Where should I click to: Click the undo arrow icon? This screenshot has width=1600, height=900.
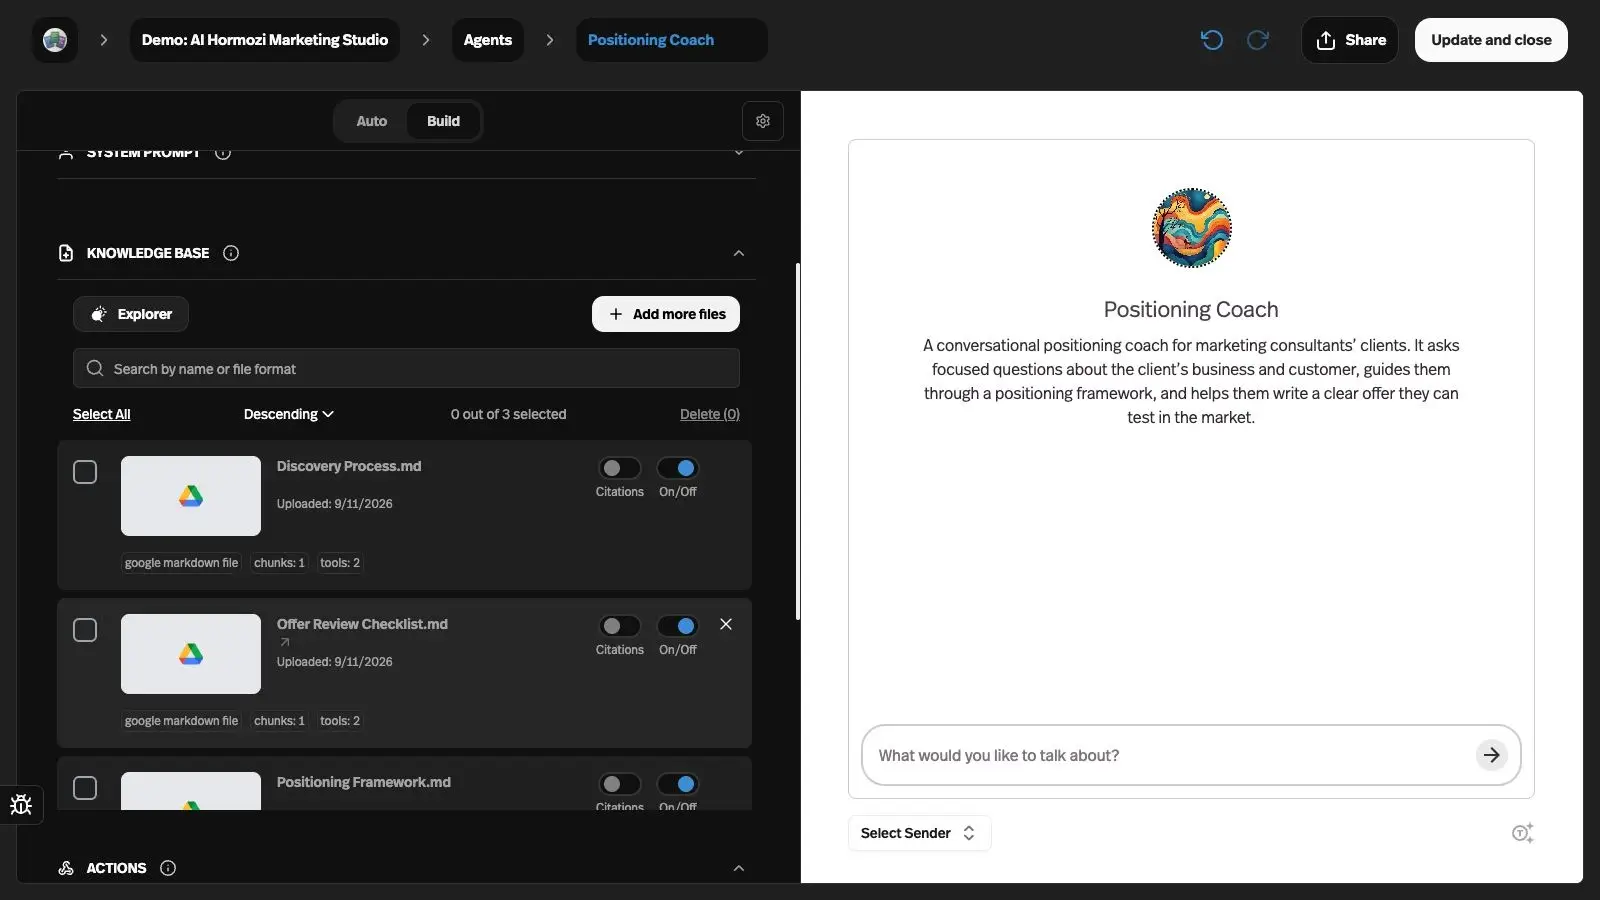pos(1212,40)
